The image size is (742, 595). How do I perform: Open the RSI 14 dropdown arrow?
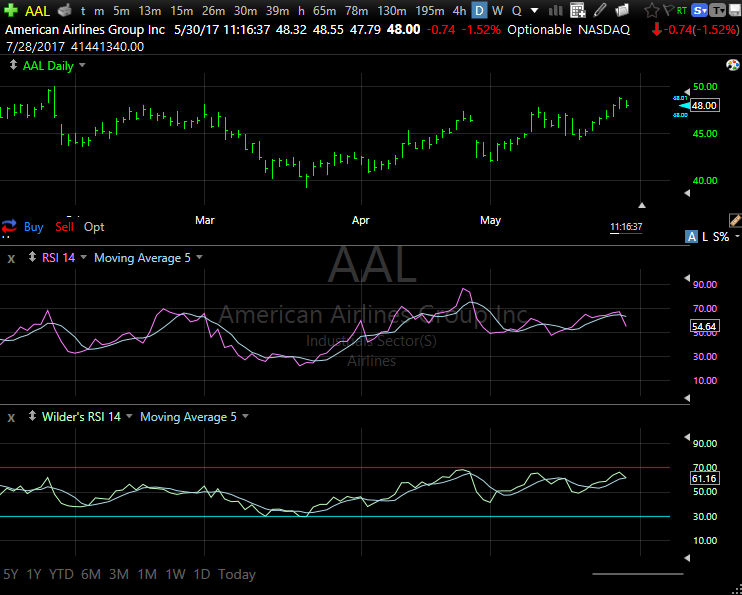click(84, 257)
